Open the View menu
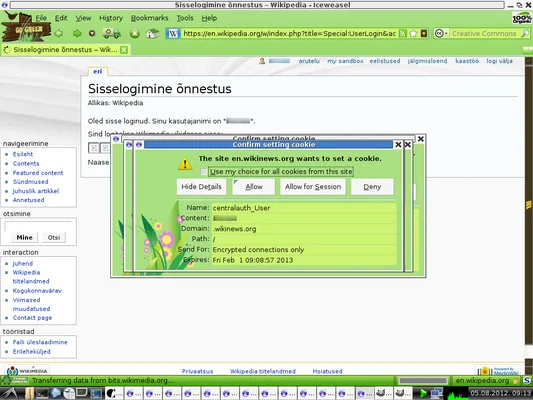The width and height of the screenshot is (533, 400). click(x=83, y=18)
